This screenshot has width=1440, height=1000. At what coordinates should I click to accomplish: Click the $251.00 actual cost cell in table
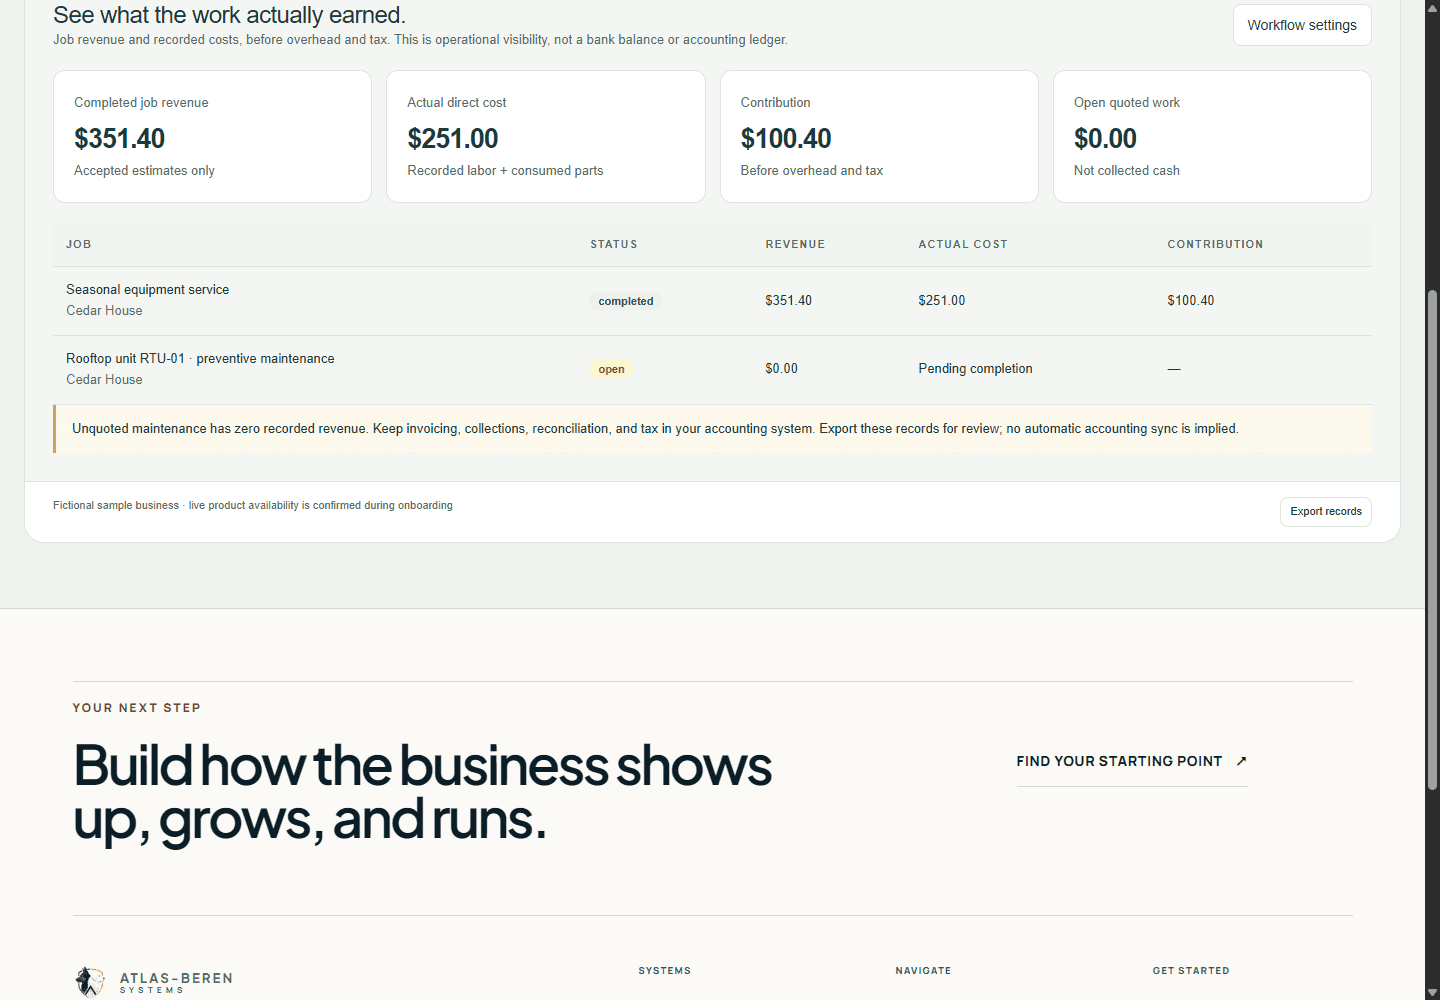pos(941,300)
